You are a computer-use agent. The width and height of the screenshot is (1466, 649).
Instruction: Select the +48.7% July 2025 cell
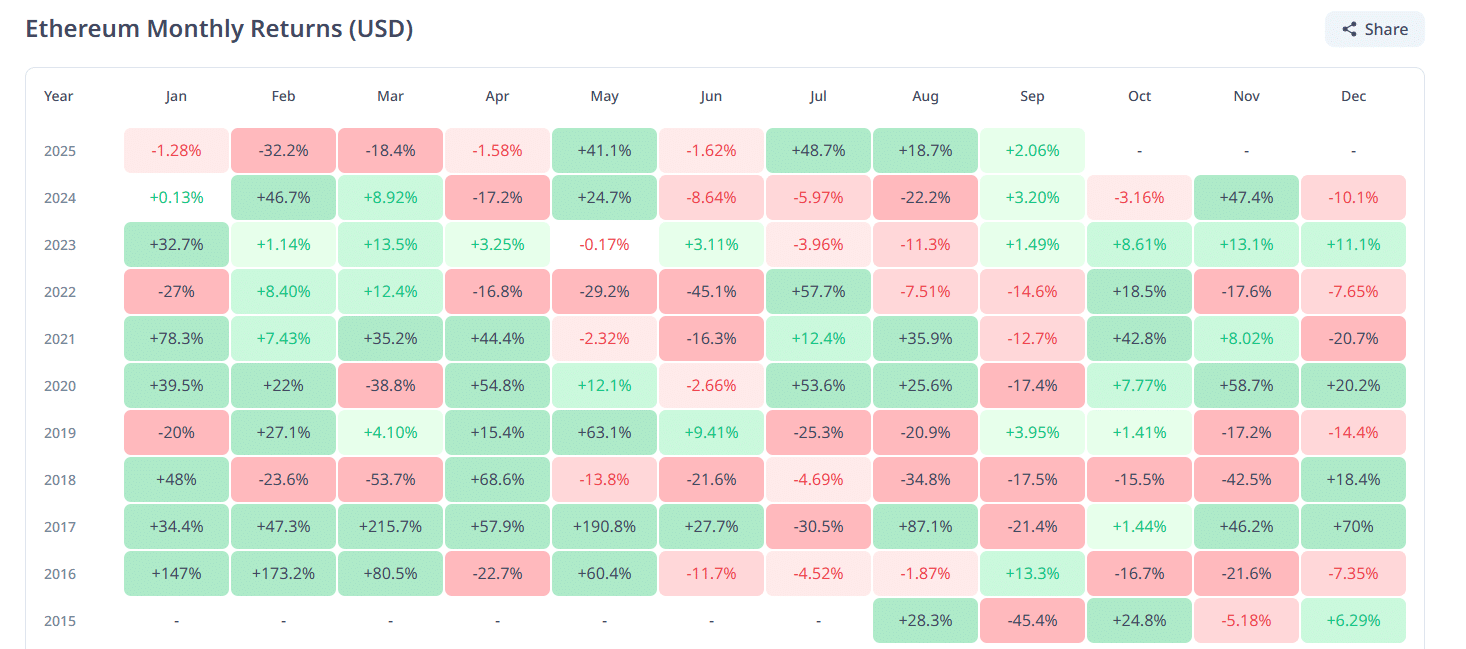(x=818, y=151)
